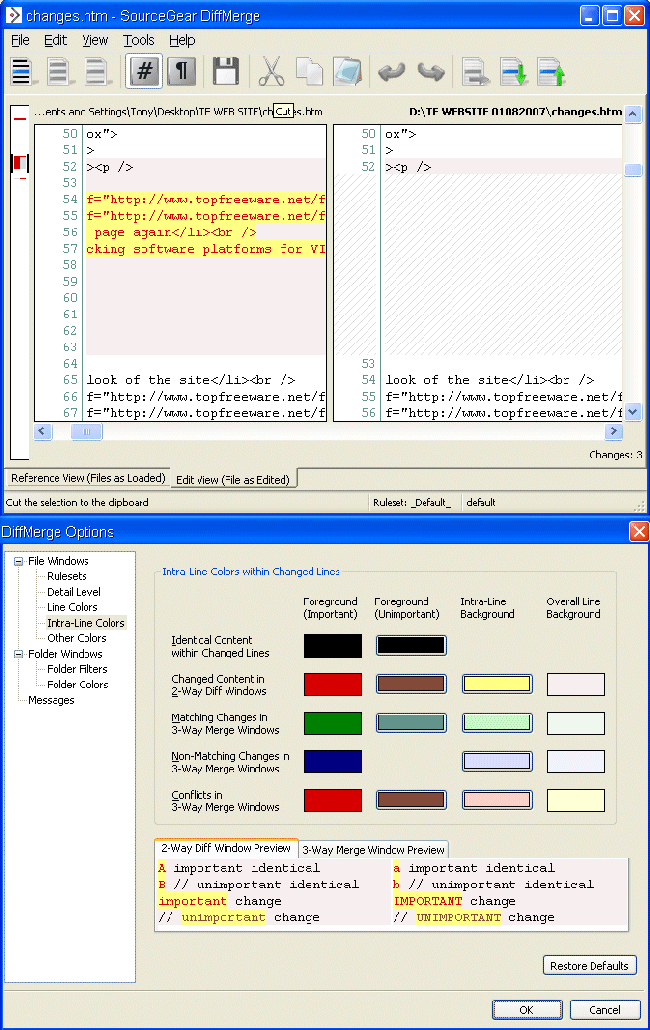Pick Conflicts pink intra-line background swatch

pyautogui.click(x=497, y=801)
